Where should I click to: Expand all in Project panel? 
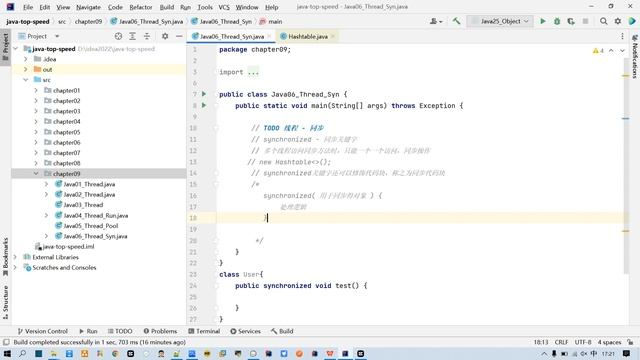coord(133,36)
